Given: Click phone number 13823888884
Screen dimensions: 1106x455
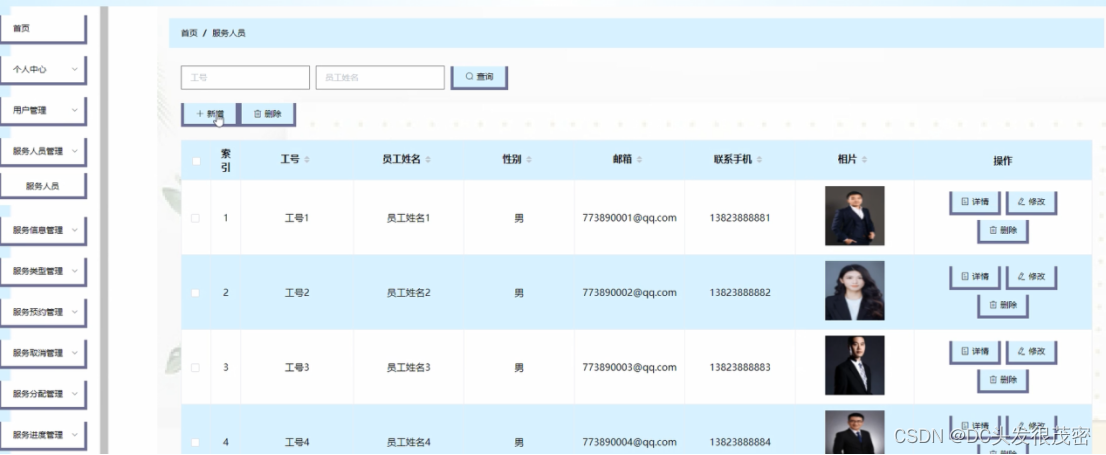Looking at the screenshot, I should click(x=740, y=442).
